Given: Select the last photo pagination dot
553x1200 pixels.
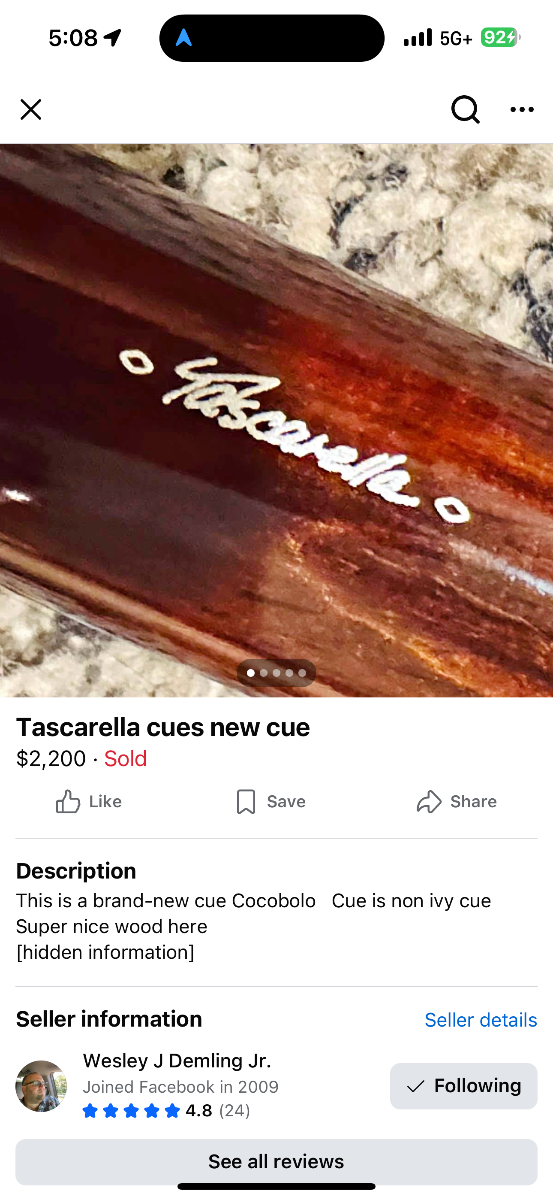Looking at the screenshot, I should pos(301,673).
